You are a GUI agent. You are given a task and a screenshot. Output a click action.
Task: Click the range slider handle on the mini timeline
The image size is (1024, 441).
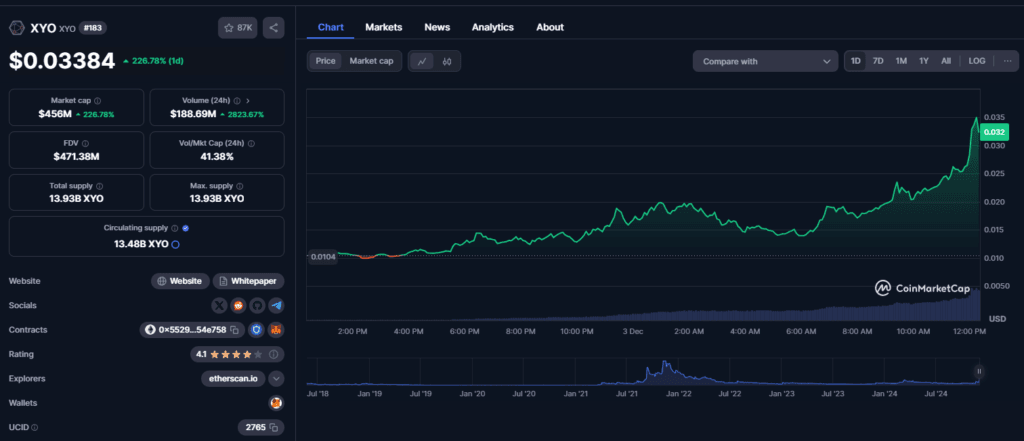point(979,372)
